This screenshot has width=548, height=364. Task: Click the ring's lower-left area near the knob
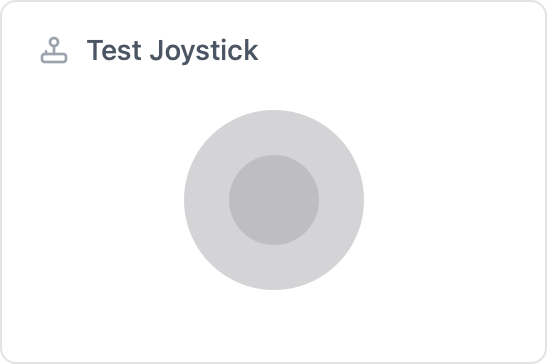click(226, 247)
